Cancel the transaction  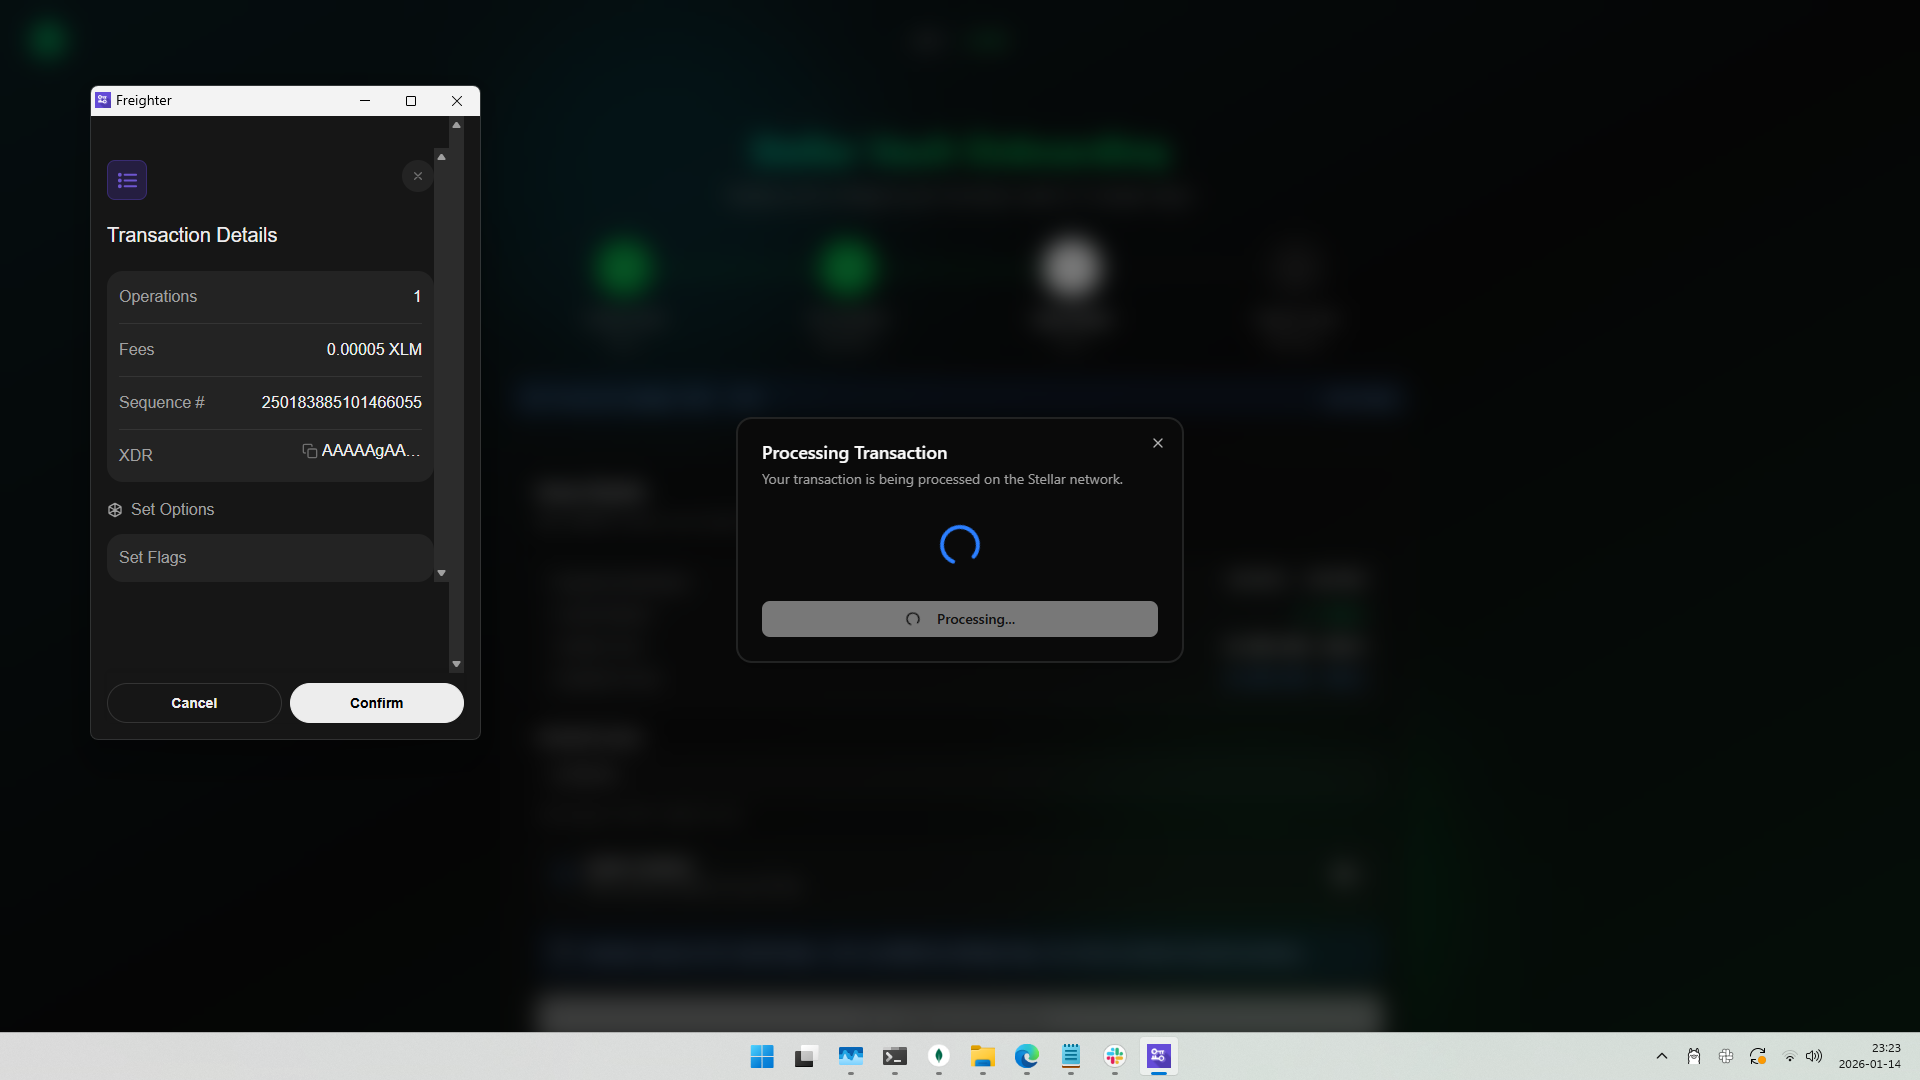pos(194,703)
